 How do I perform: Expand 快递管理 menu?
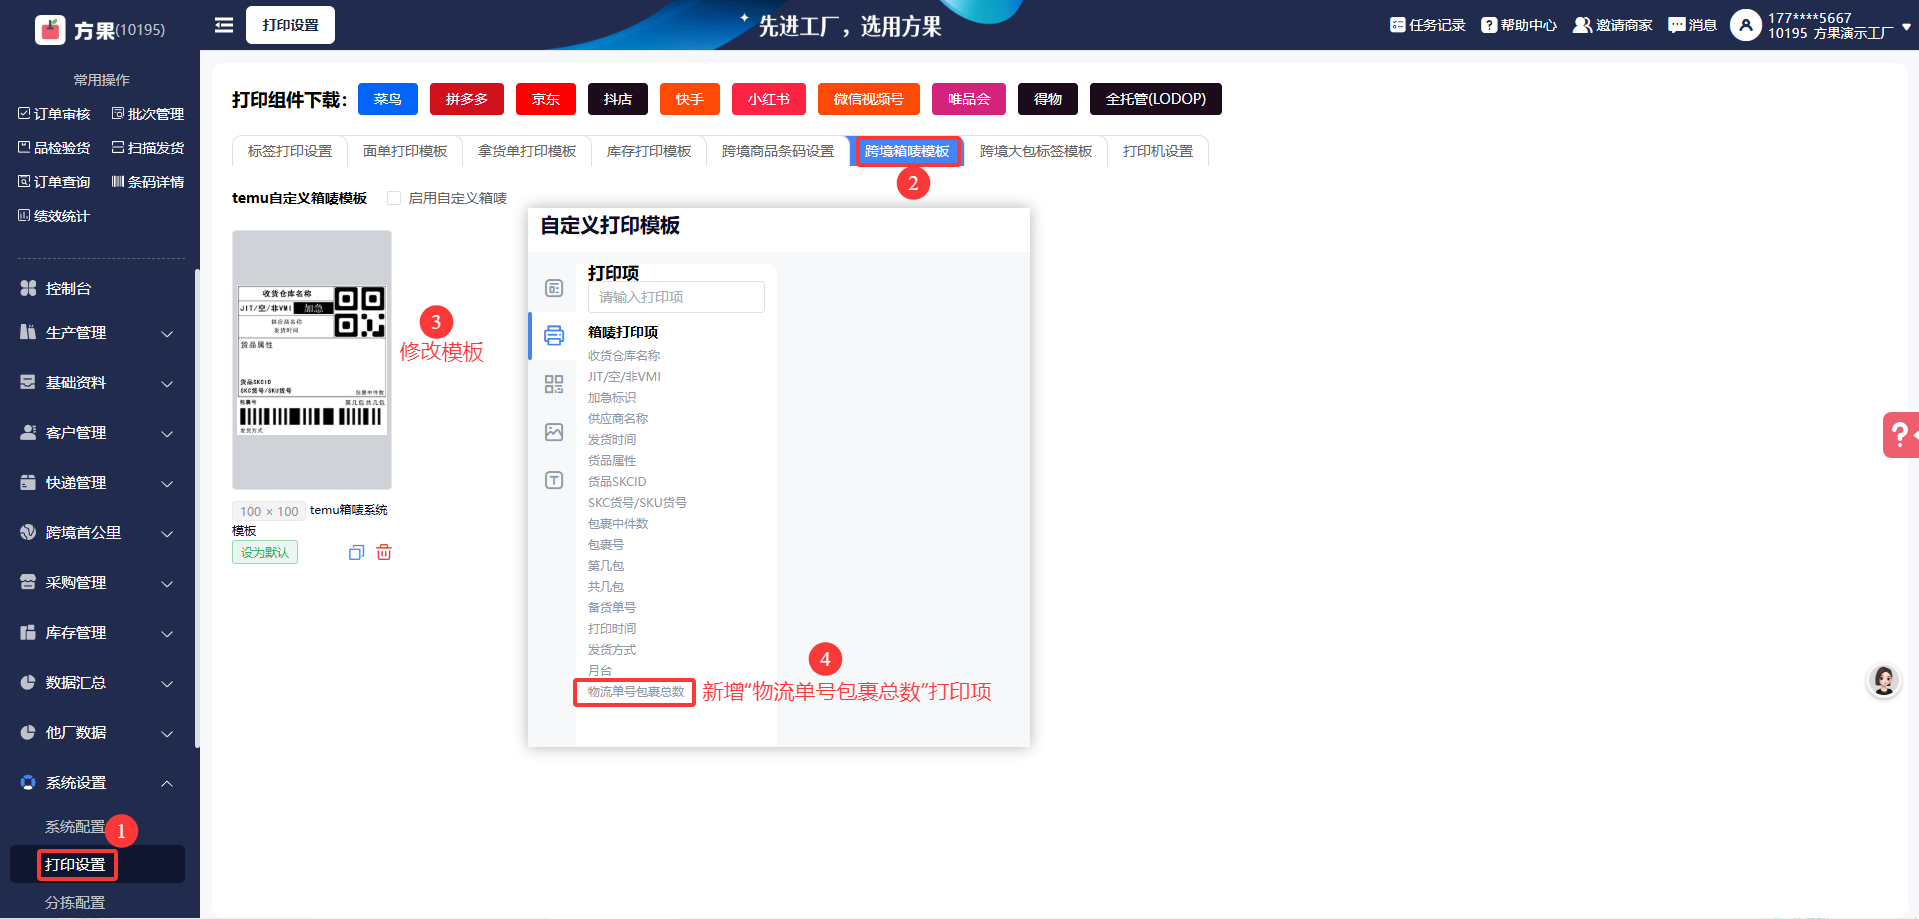(x=97, y=482)
